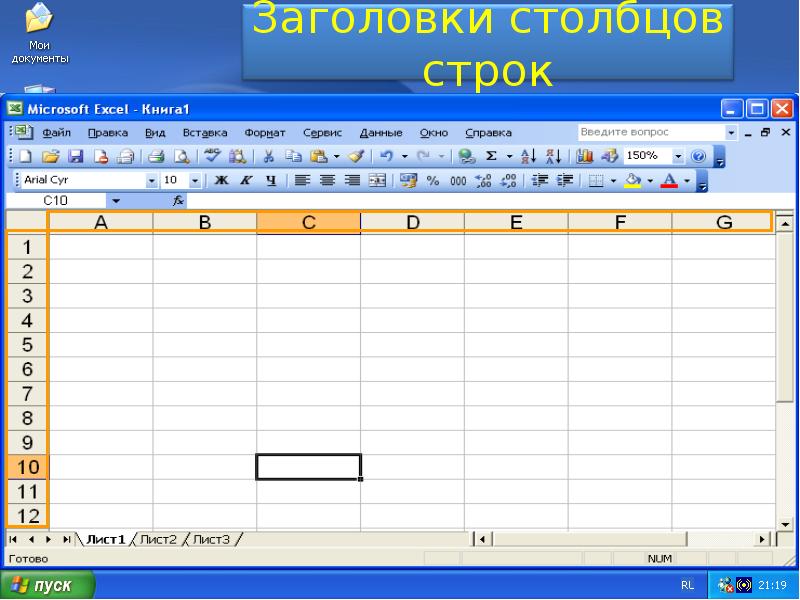This screenshot has height=600, width=800.
Task: Toggle italic formatting (К)
Action: click(245, 181)
